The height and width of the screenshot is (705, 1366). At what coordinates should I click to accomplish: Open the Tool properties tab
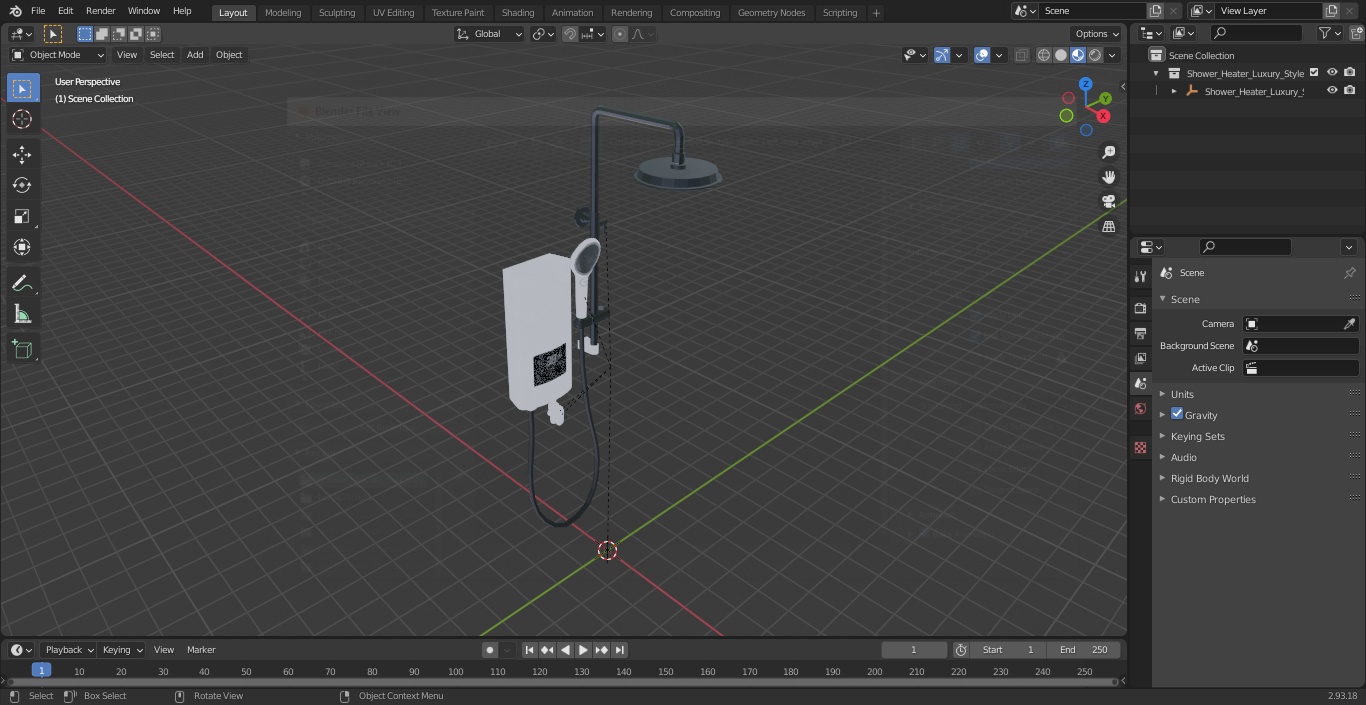point(1140,276)
